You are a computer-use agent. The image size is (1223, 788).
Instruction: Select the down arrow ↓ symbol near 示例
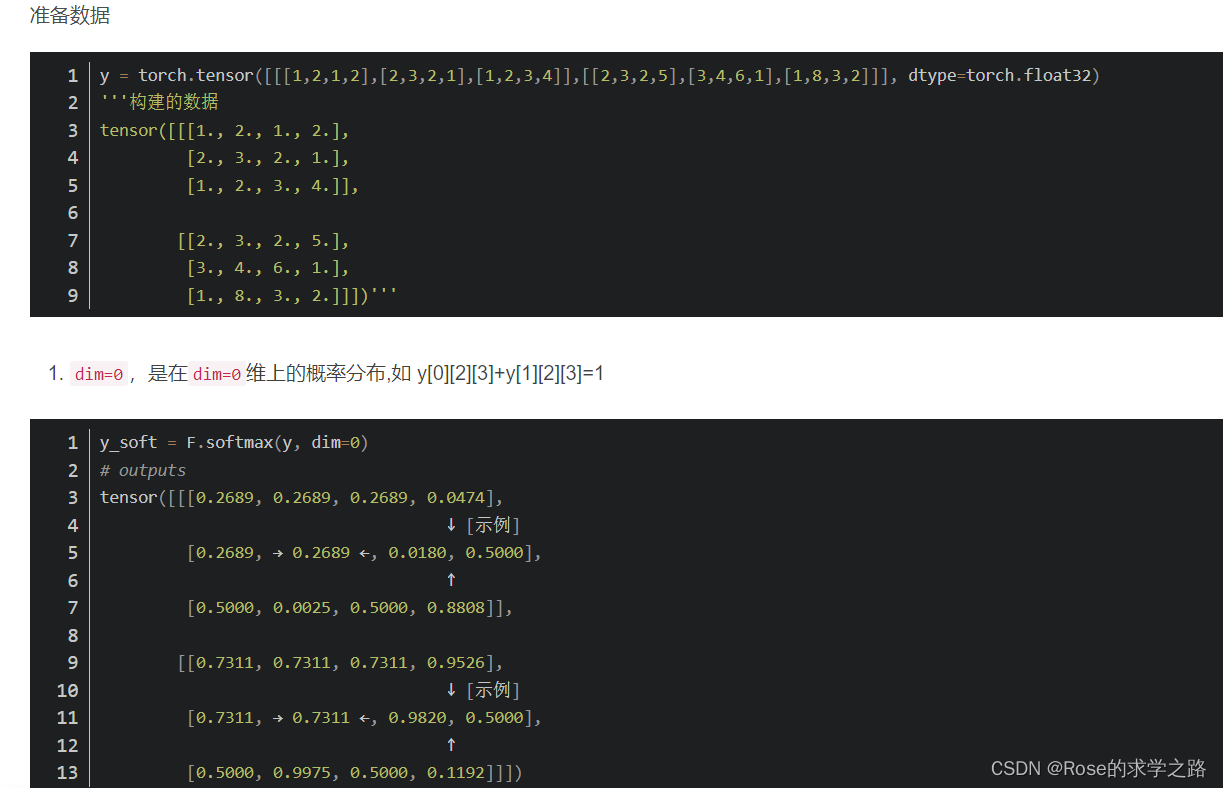pyautogui.click(x=451, y=524)
